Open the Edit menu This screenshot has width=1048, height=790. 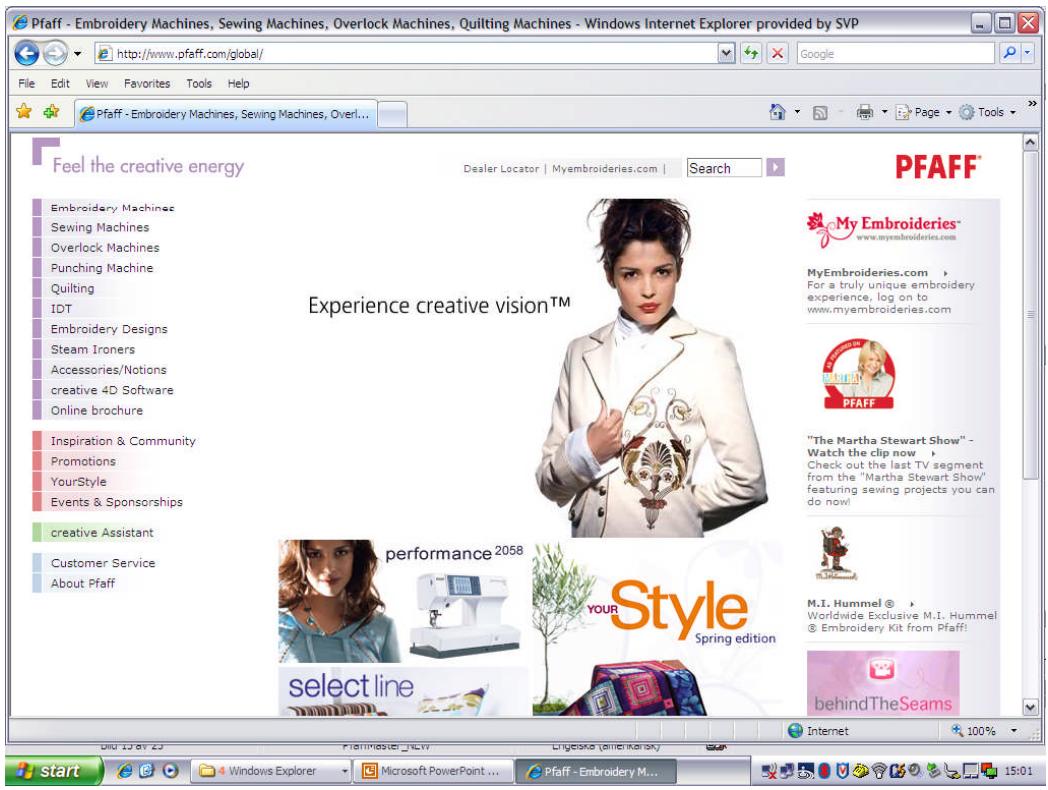pos(60,84)
